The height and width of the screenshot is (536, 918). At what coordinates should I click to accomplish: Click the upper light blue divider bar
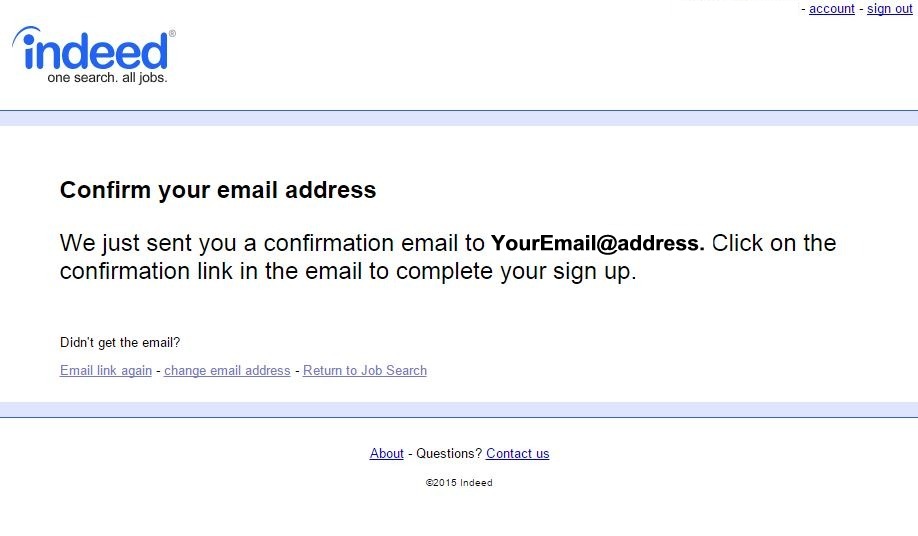(459, 118)
